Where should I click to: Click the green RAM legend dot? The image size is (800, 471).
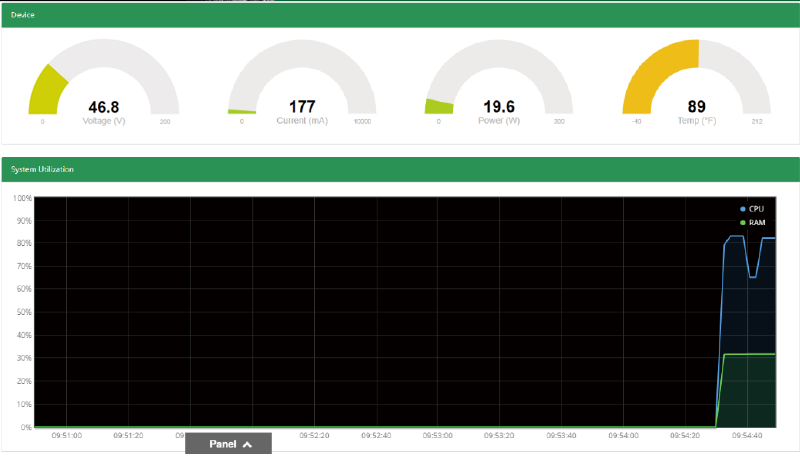pyautogui.click(x=741, y=222)
